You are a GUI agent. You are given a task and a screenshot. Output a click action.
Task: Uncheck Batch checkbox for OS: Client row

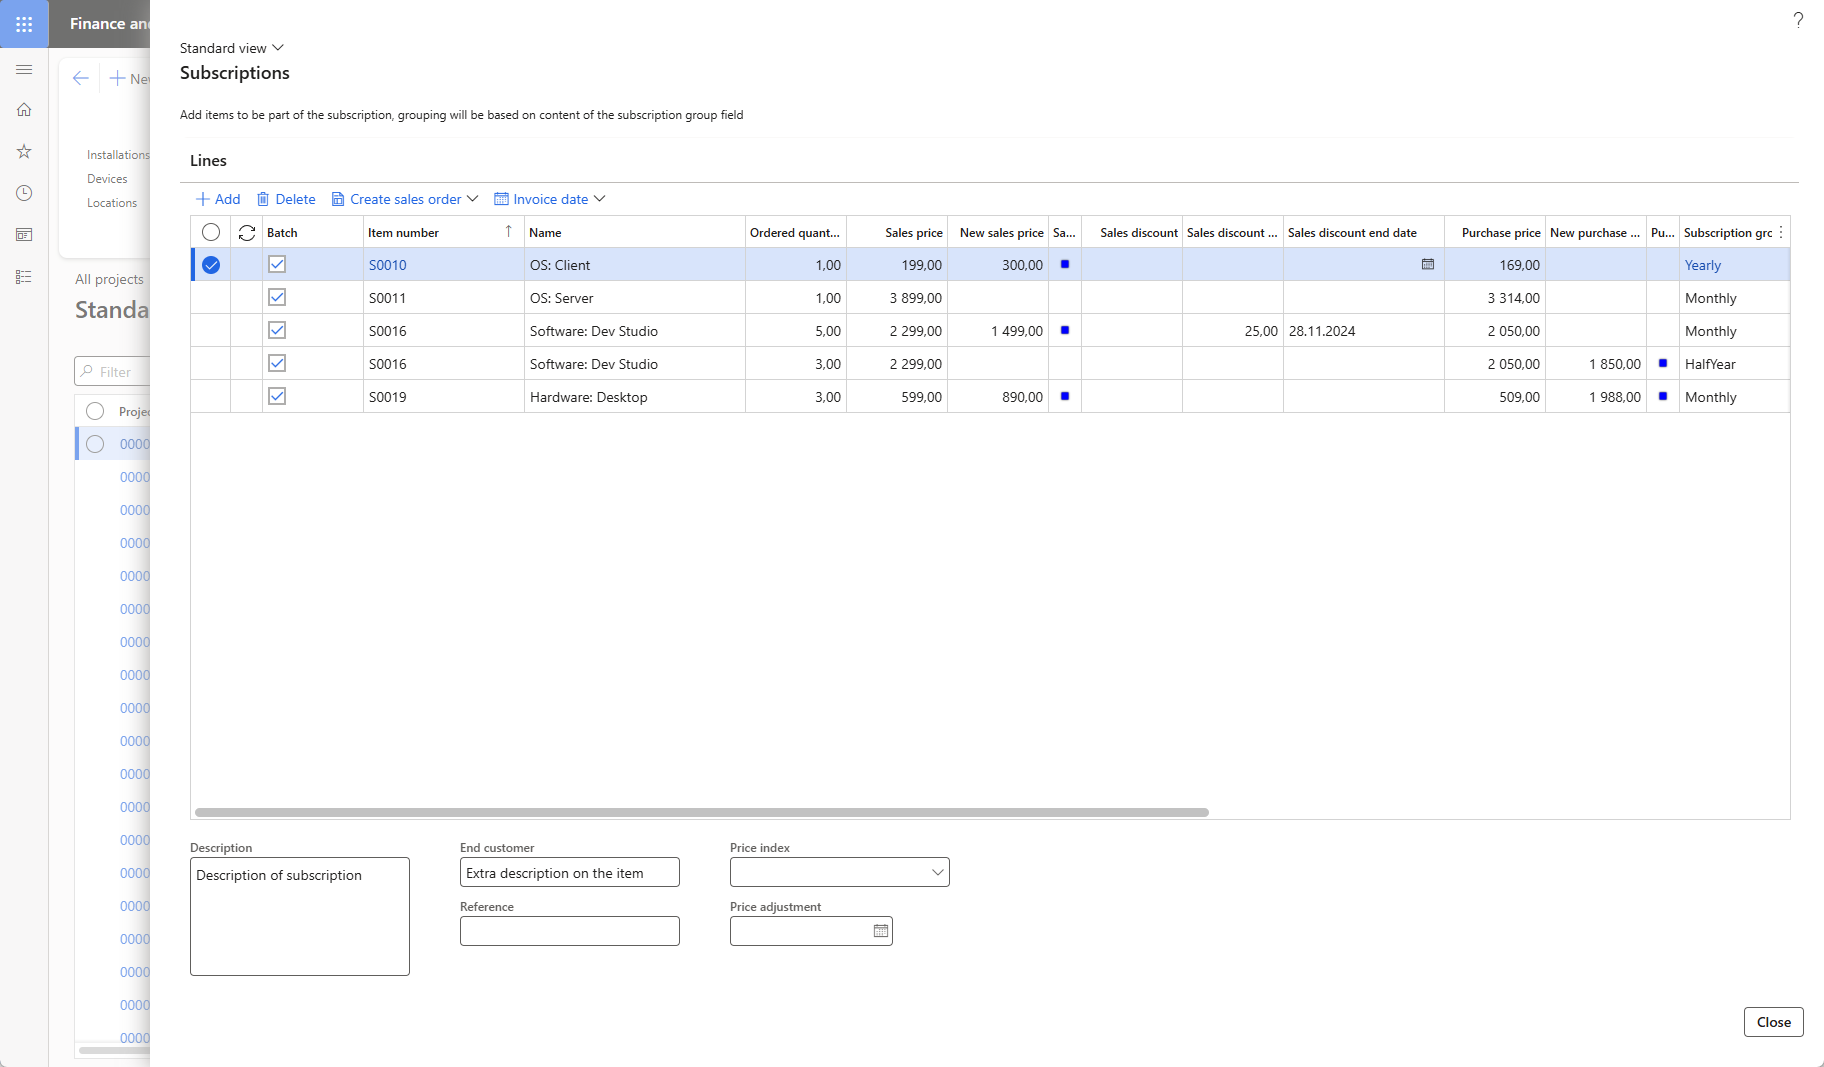tap(277, 265)
